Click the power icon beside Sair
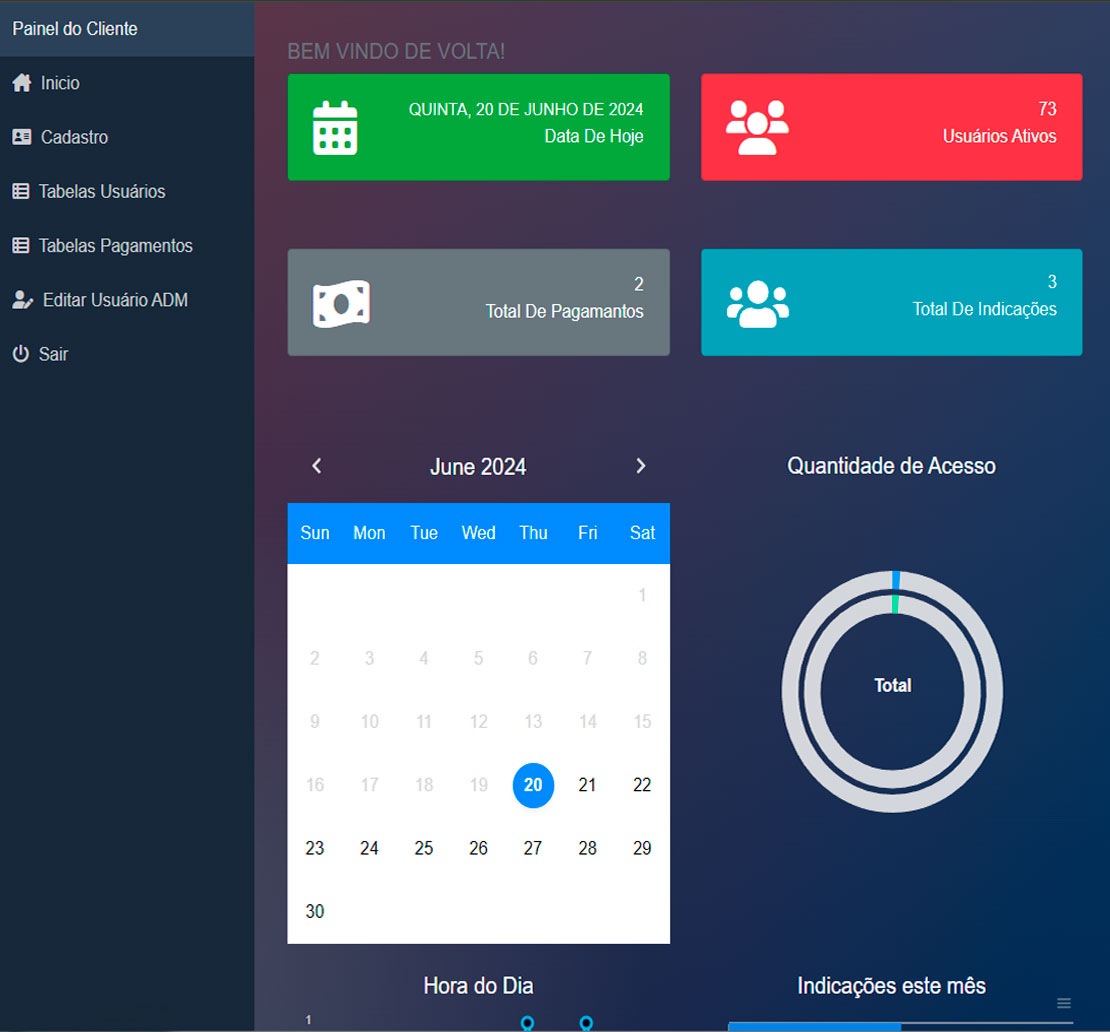1110x1032 pixels. 20,354
